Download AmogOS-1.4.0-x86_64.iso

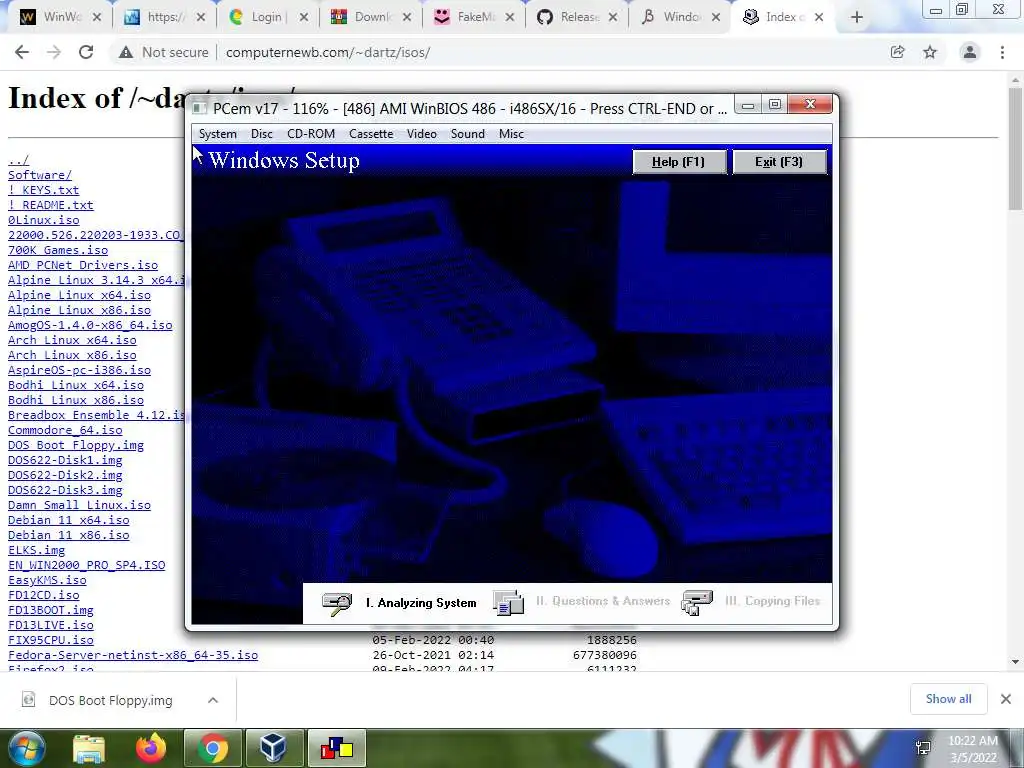pos(90,325)
